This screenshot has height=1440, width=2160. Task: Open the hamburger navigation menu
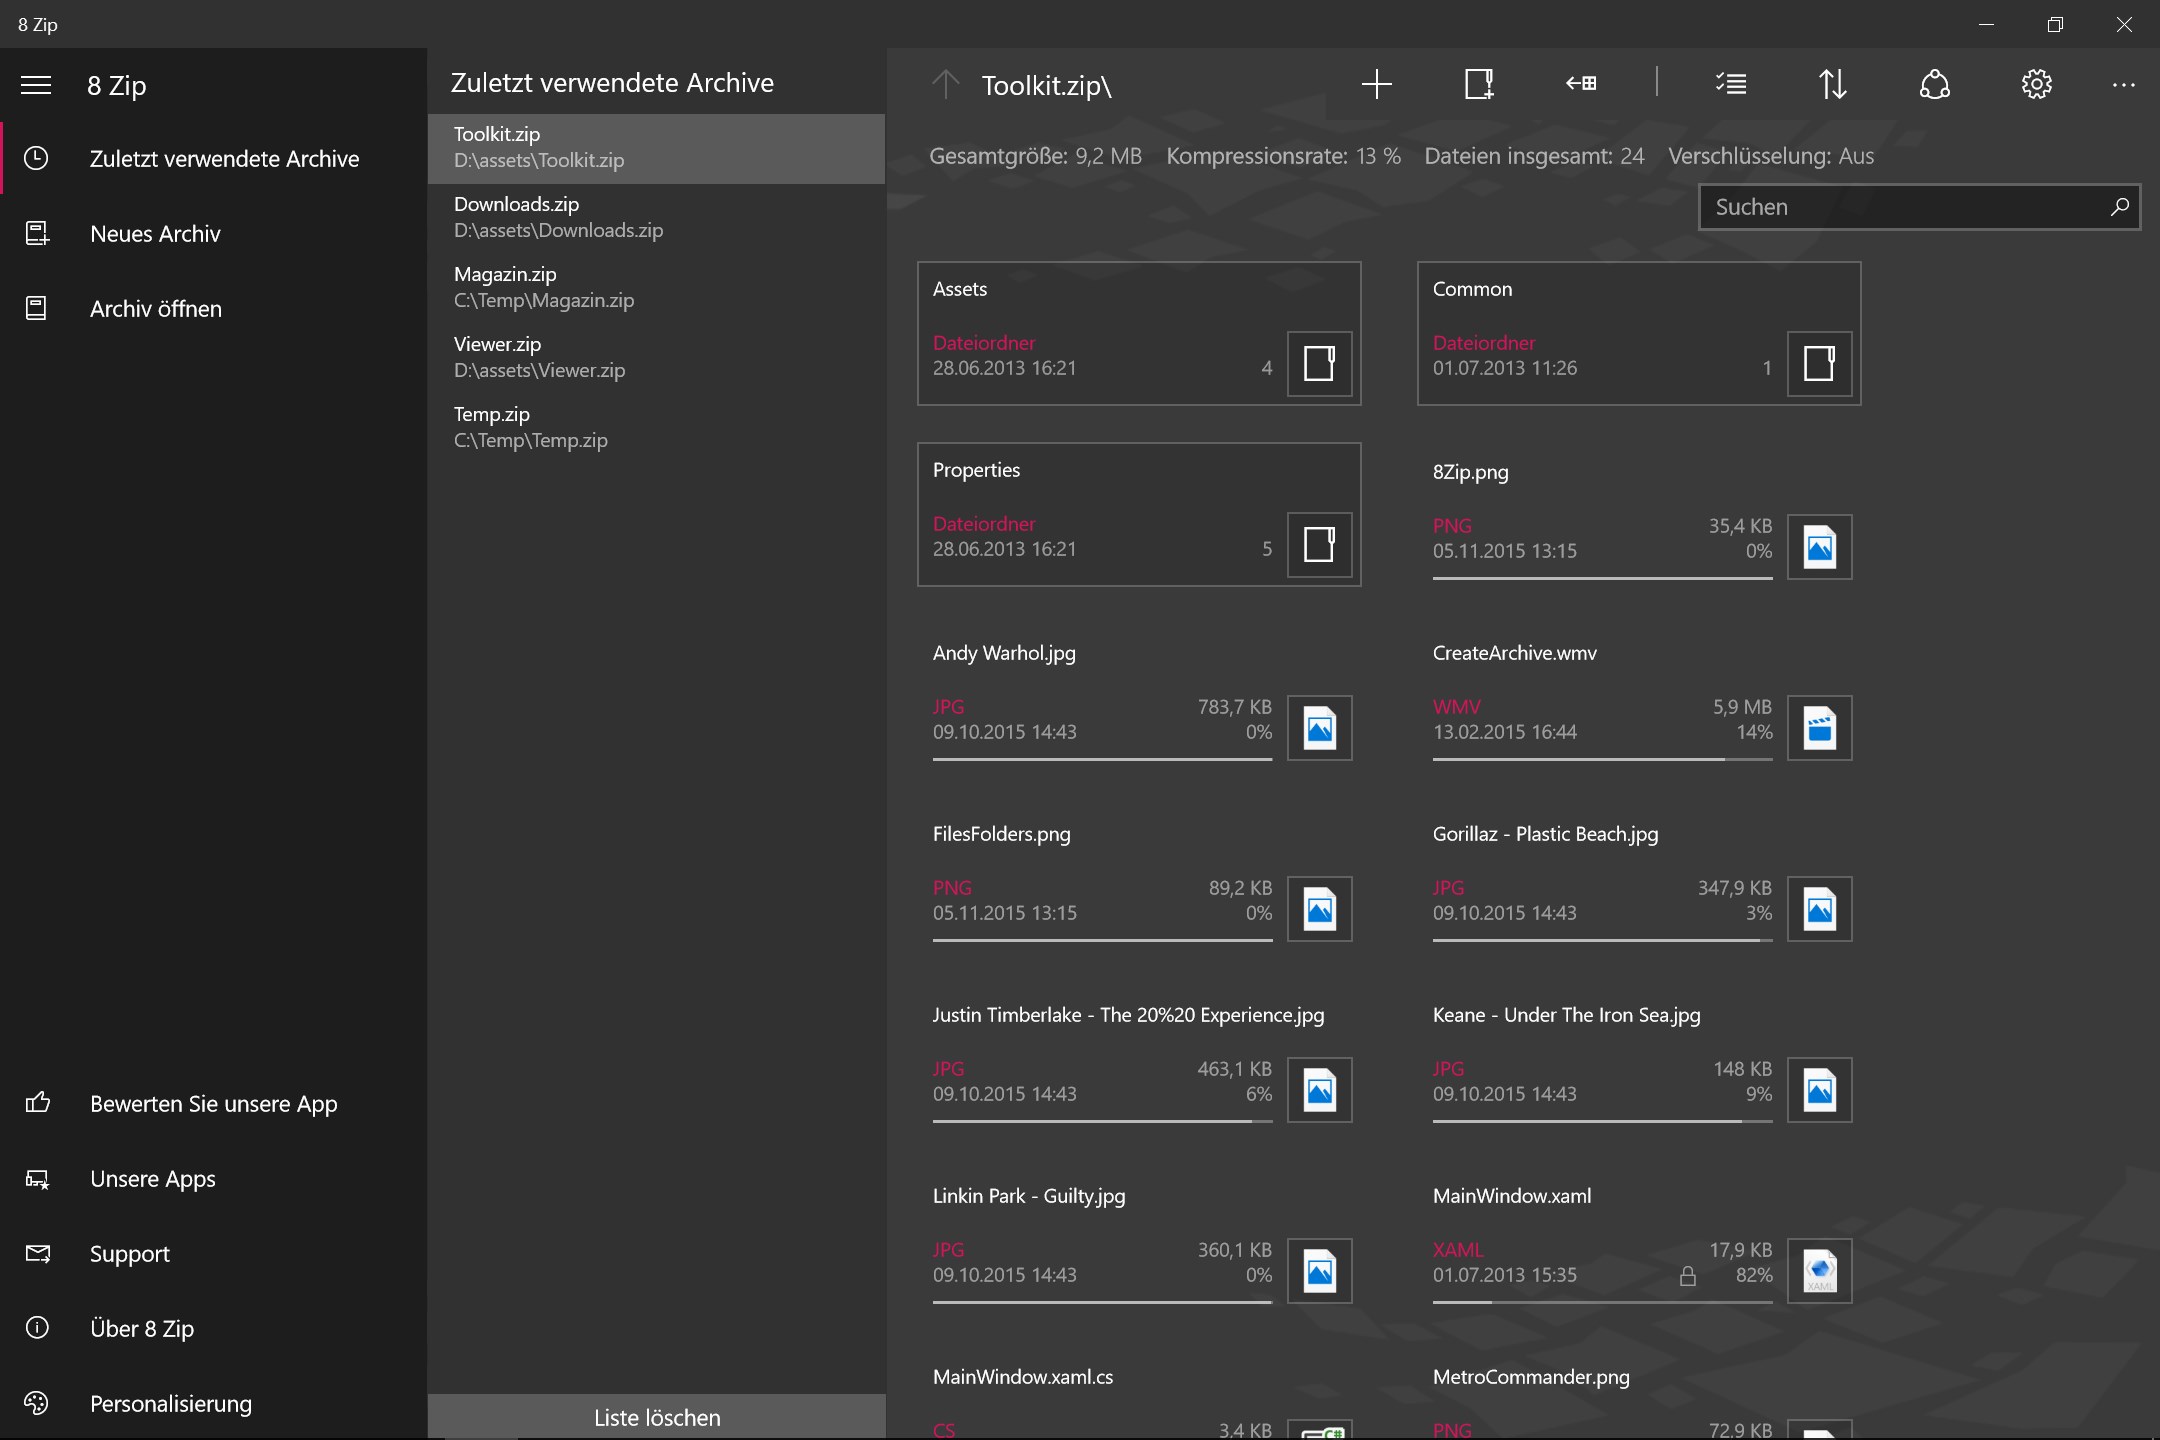36,85
